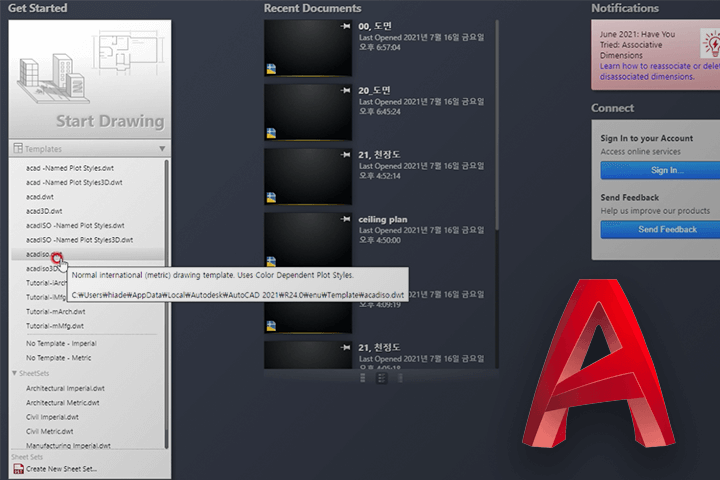The width and height of the screenshot is (720, 480).
Task: Open the 00, 도면 document thumbnail
Action: (308, 48)
